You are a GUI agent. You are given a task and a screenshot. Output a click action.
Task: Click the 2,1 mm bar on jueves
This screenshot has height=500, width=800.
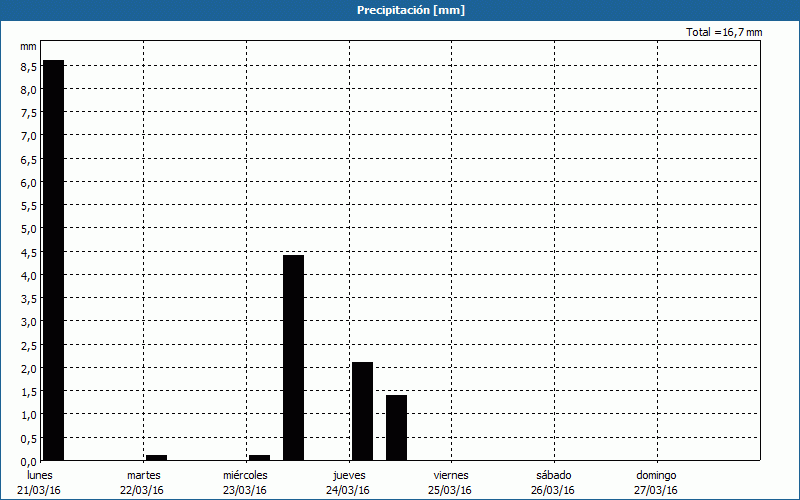tap(362, 411)
